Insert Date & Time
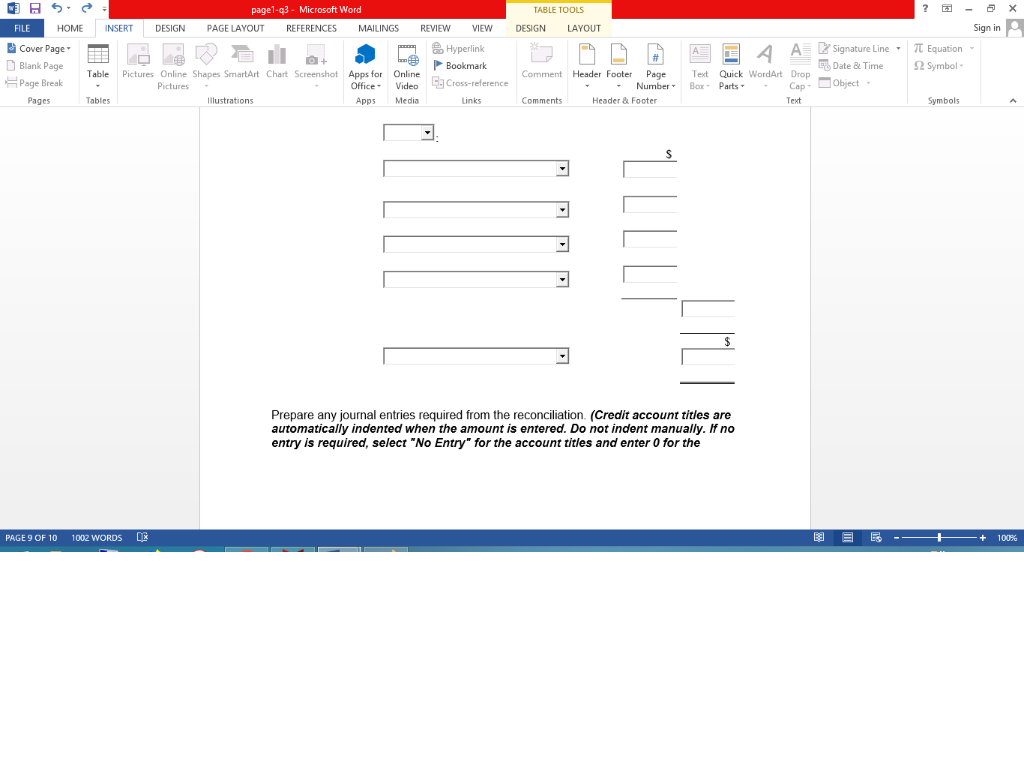 851,66
